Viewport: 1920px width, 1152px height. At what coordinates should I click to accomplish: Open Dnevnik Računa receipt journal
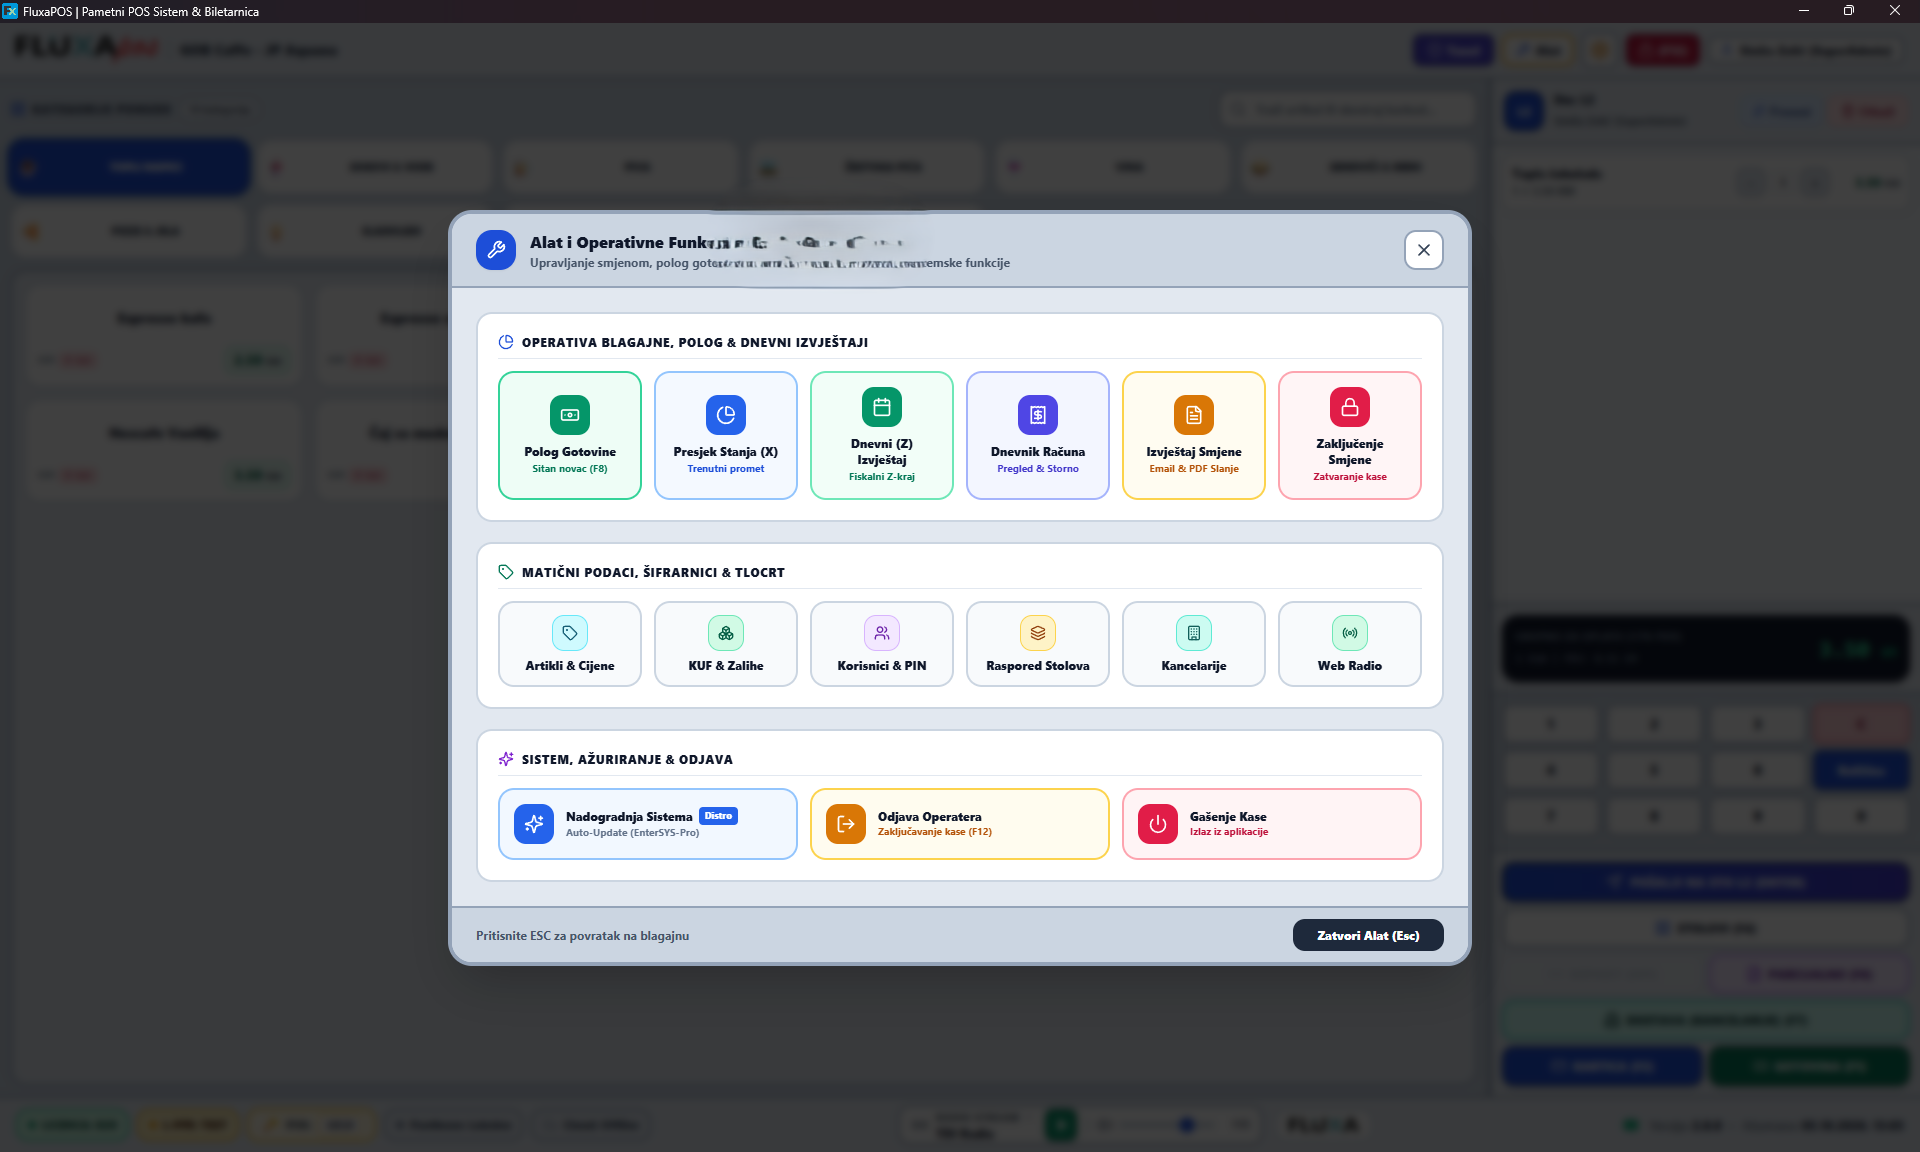[x=1037, y=435]
